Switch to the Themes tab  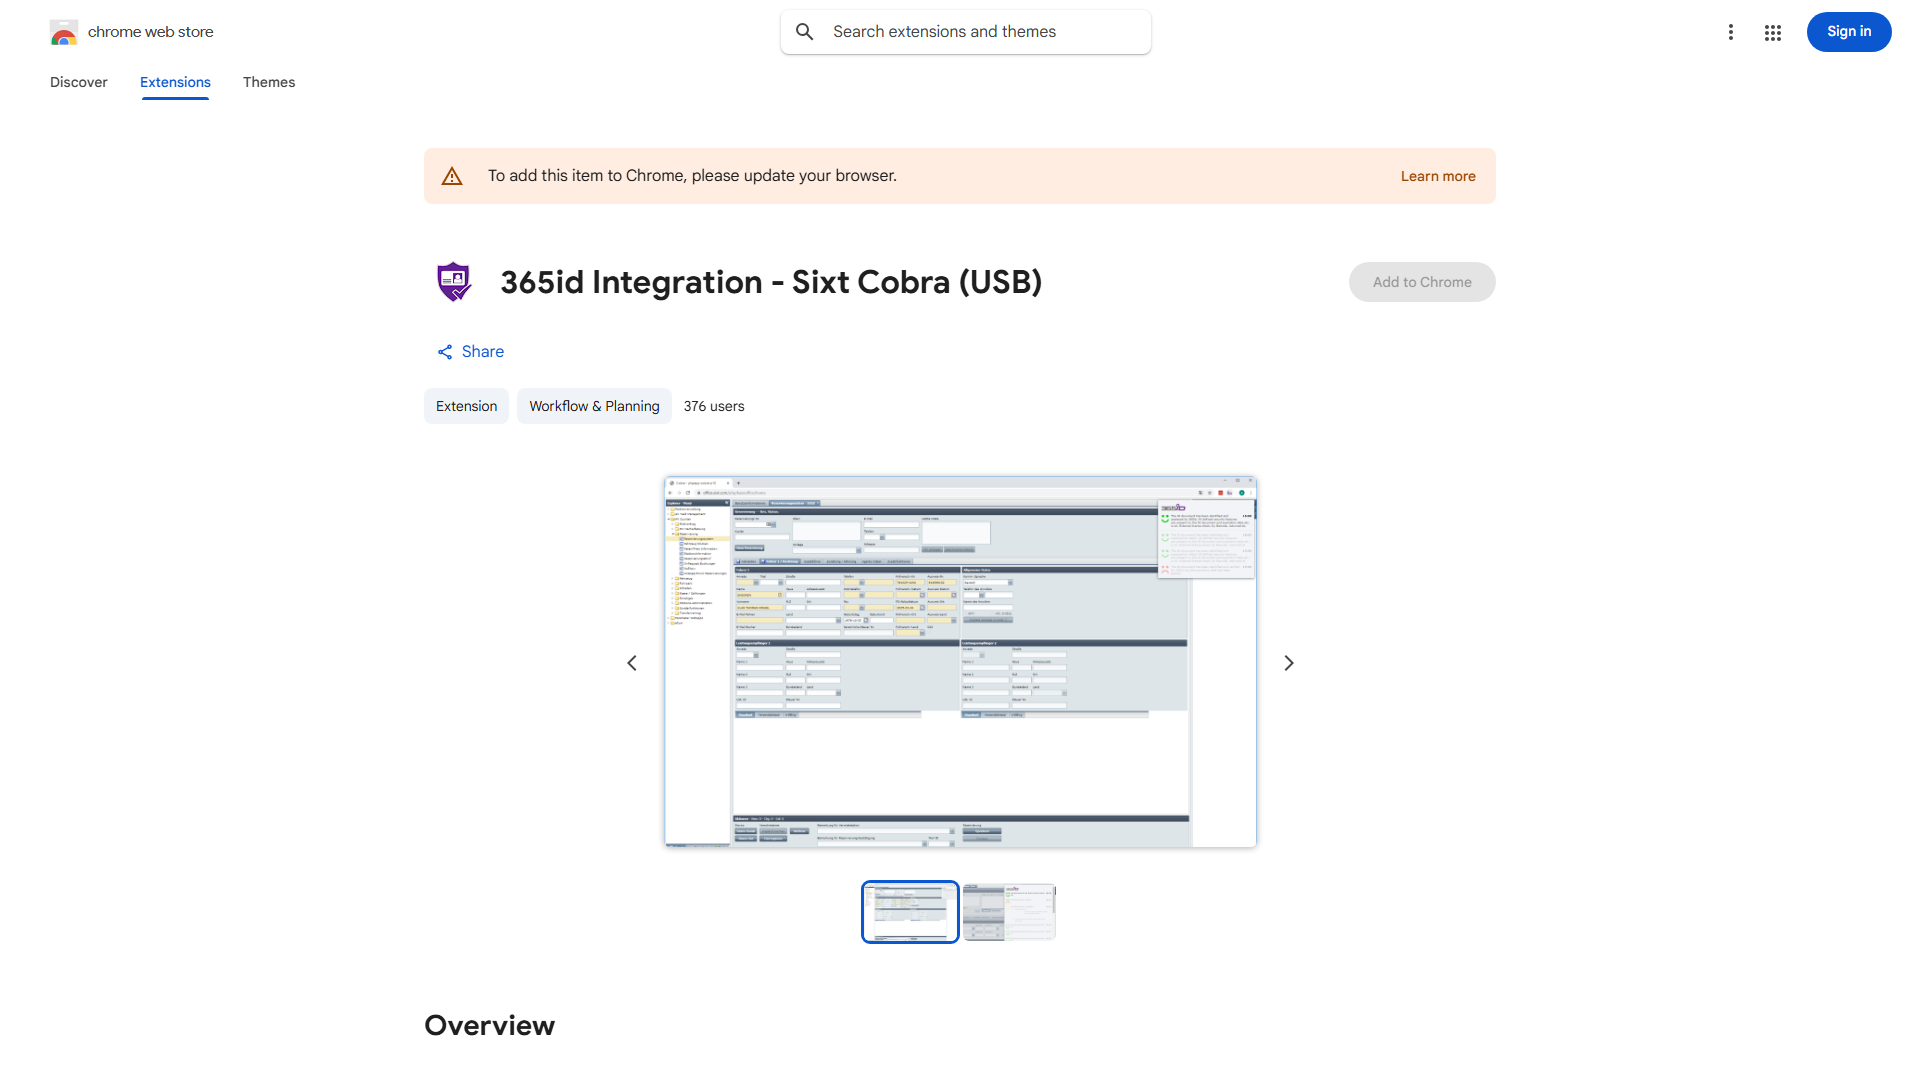pyautogui.click(x=268, y=82)
